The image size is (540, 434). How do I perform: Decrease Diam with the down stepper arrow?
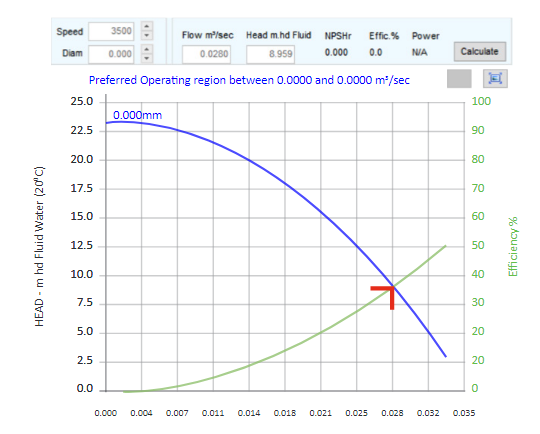147,58
